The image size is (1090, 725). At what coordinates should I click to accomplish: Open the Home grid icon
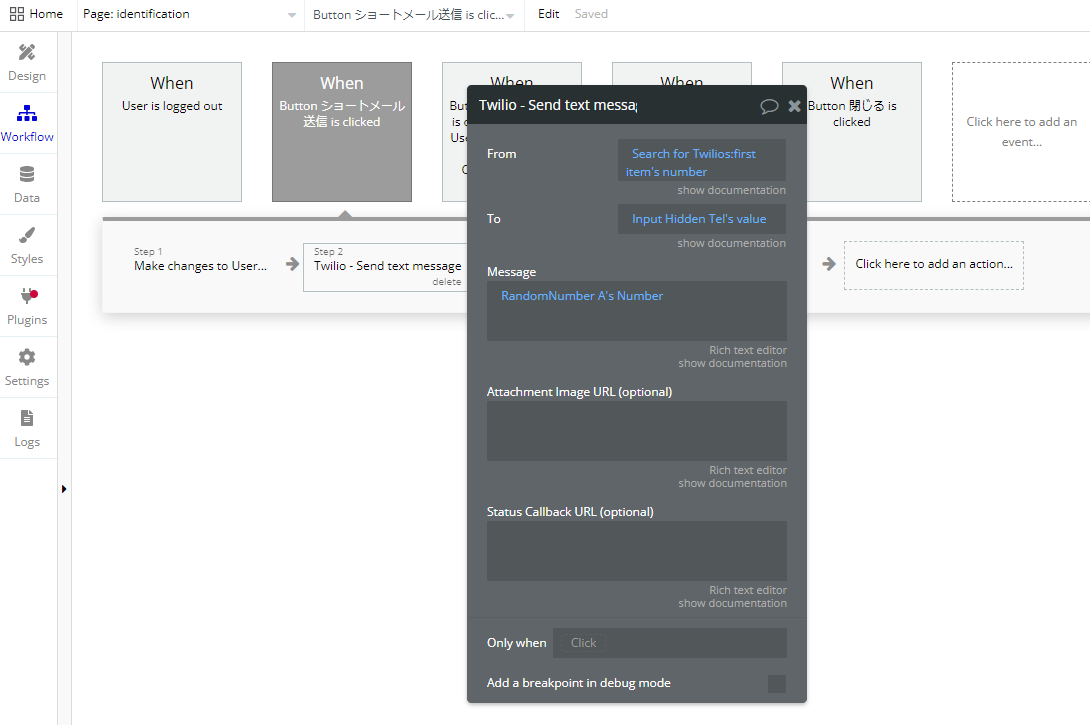pyautogui.click(x=17, y=14)
